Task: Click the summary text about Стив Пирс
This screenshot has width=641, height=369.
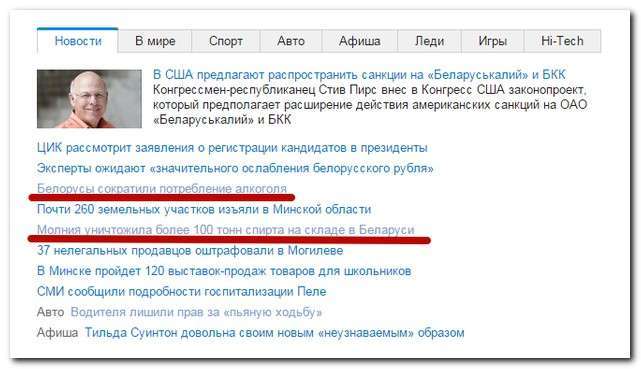Action: pyautogui.click(x=370, y=105)
